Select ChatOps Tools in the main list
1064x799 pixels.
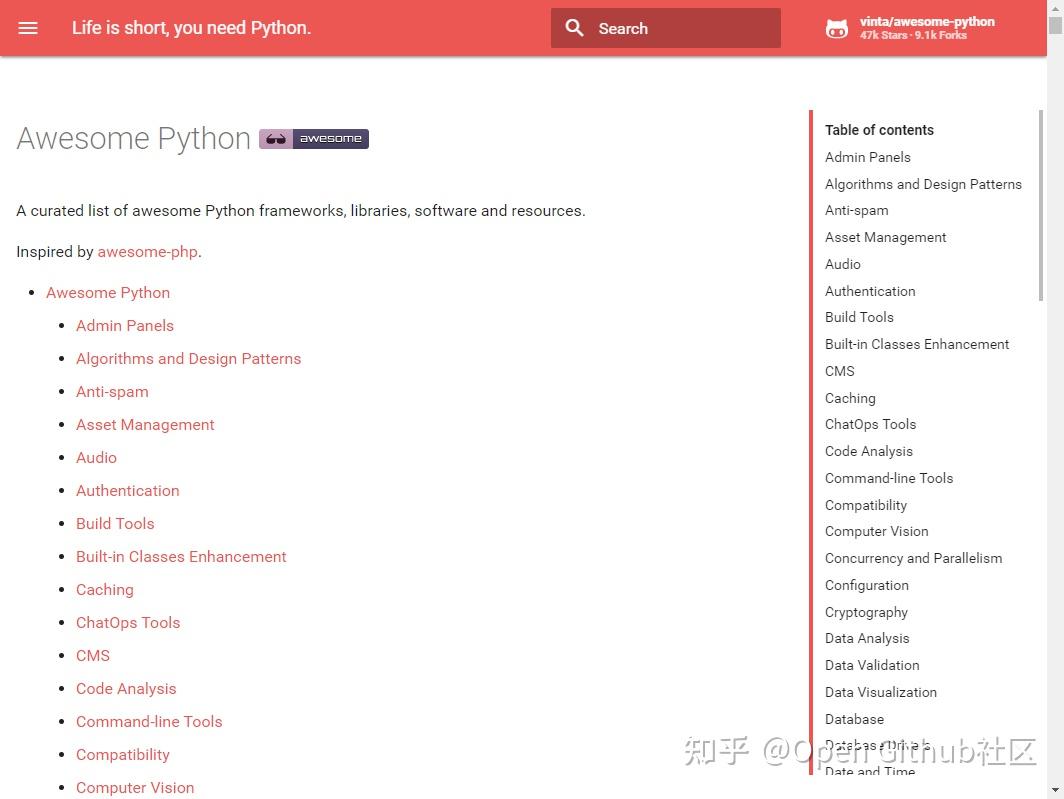coord(128,623)
